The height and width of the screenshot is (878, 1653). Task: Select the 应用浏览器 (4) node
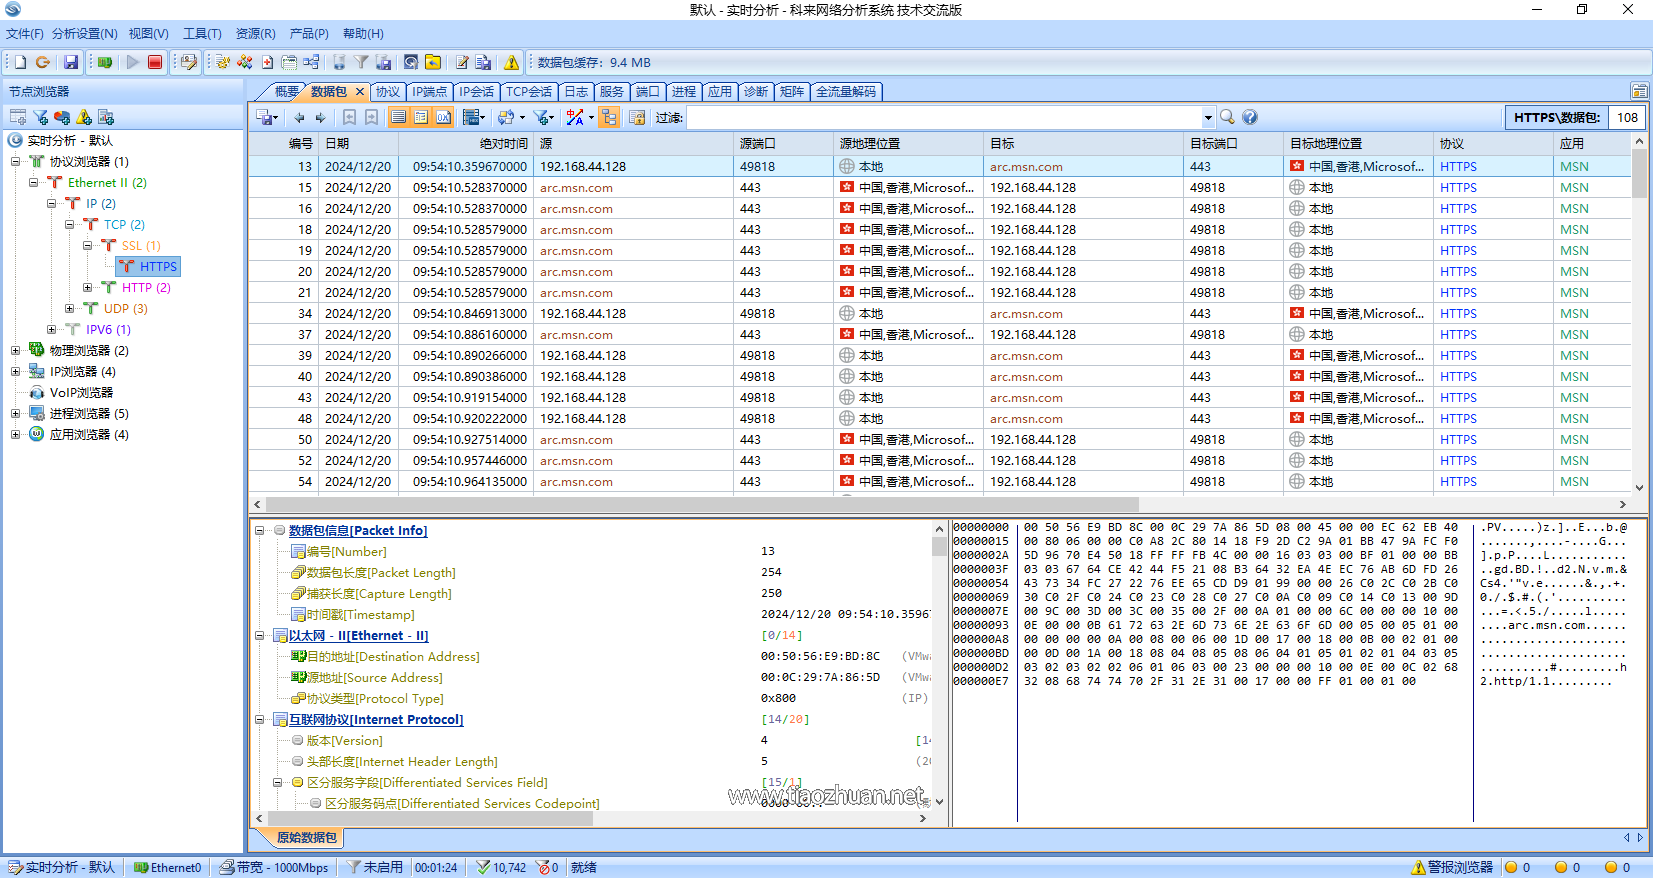tap(89, 434)
